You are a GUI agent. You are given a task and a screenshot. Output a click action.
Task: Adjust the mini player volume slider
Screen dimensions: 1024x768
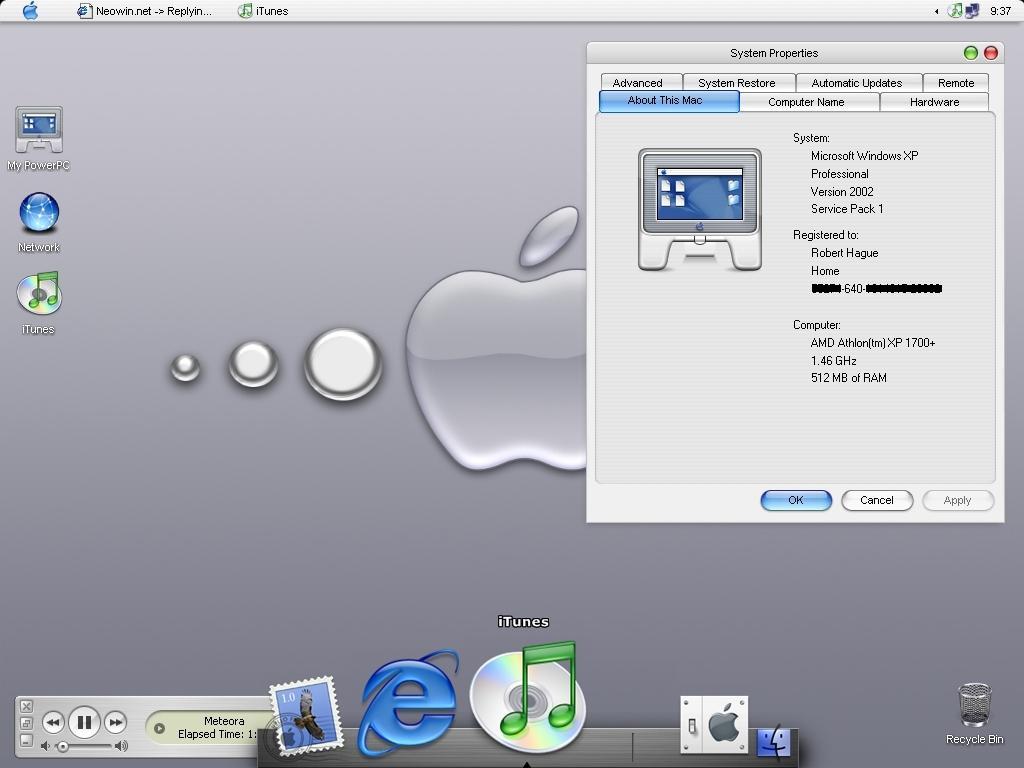63,746
